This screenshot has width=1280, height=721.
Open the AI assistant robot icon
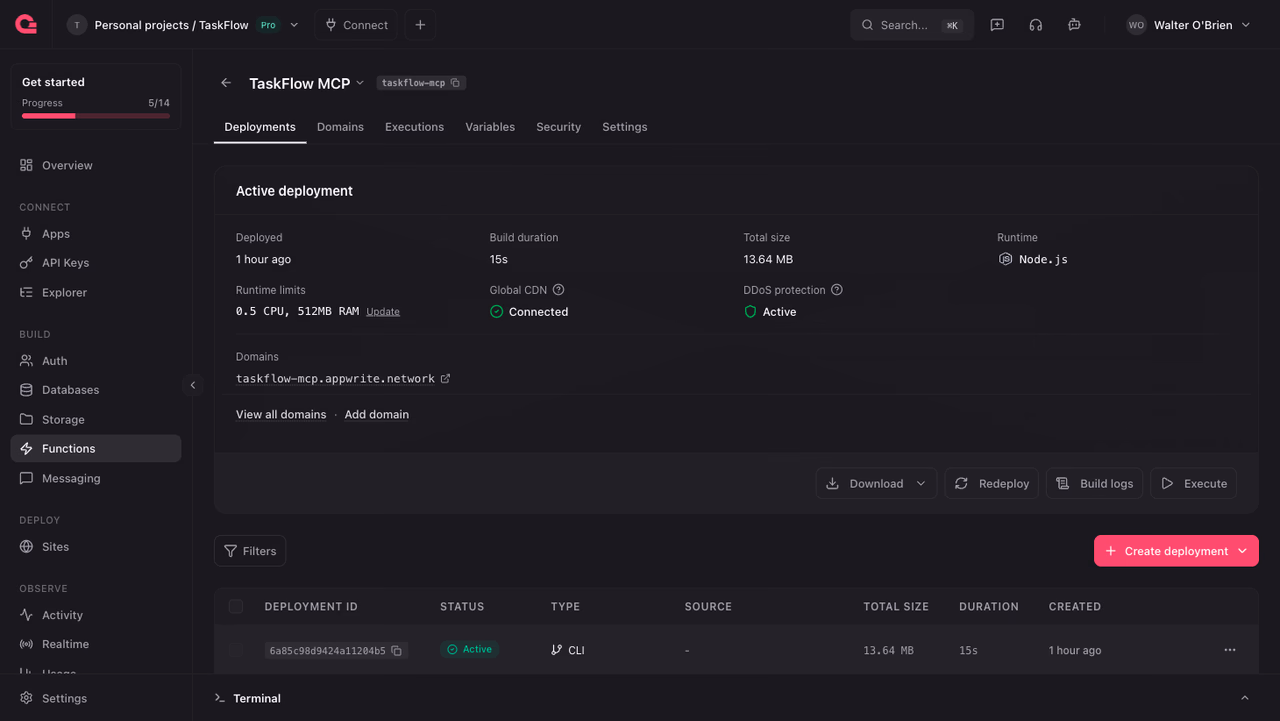pyautogui.click(x=1074, y=25)
